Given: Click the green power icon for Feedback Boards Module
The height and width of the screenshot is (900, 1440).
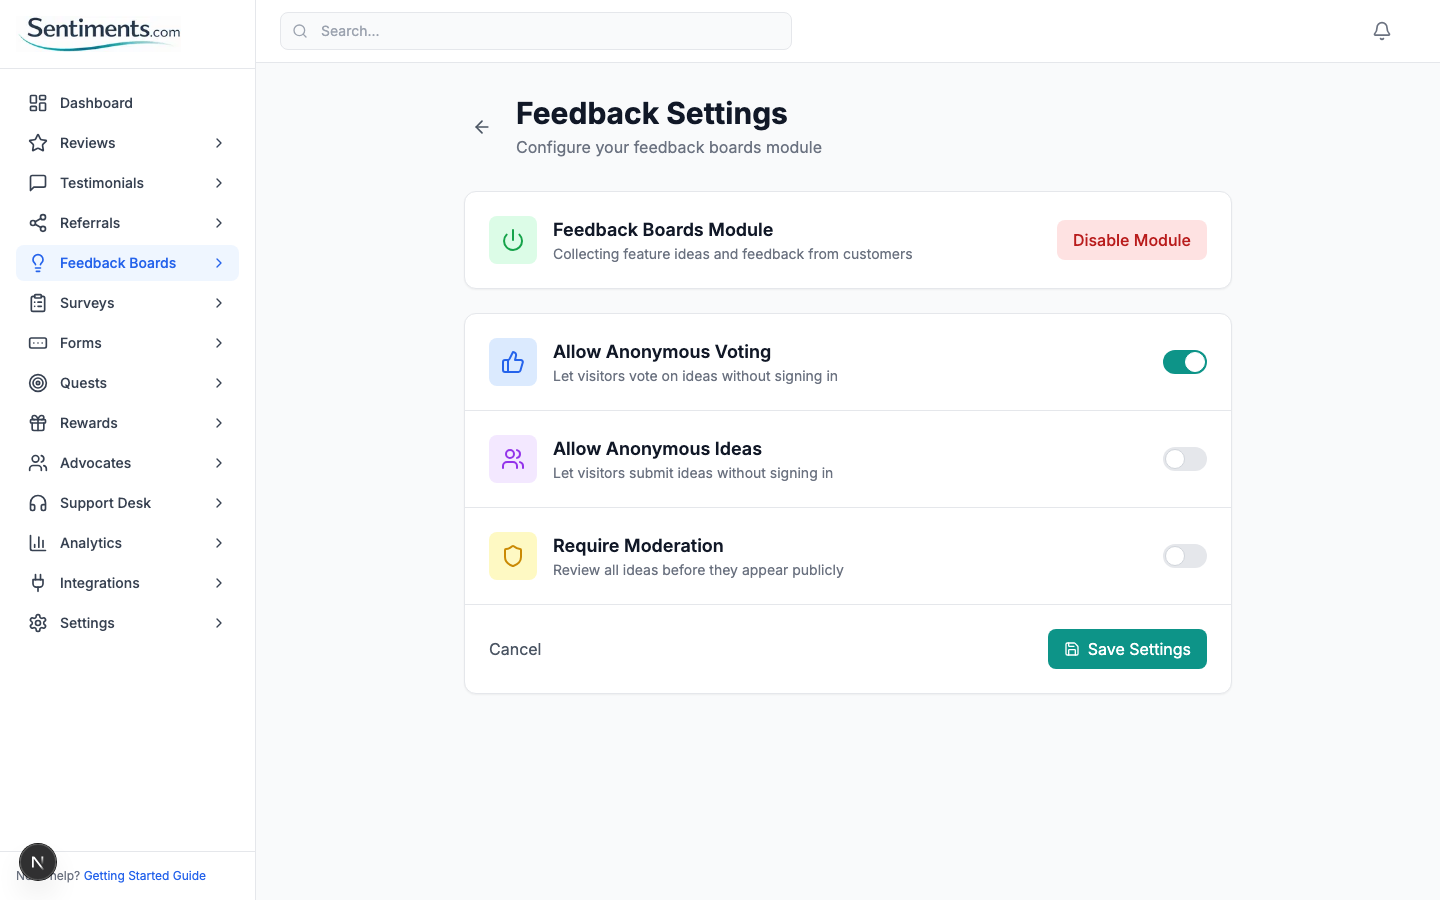Looking at the screenshot, I should click(x=513, y=240).
